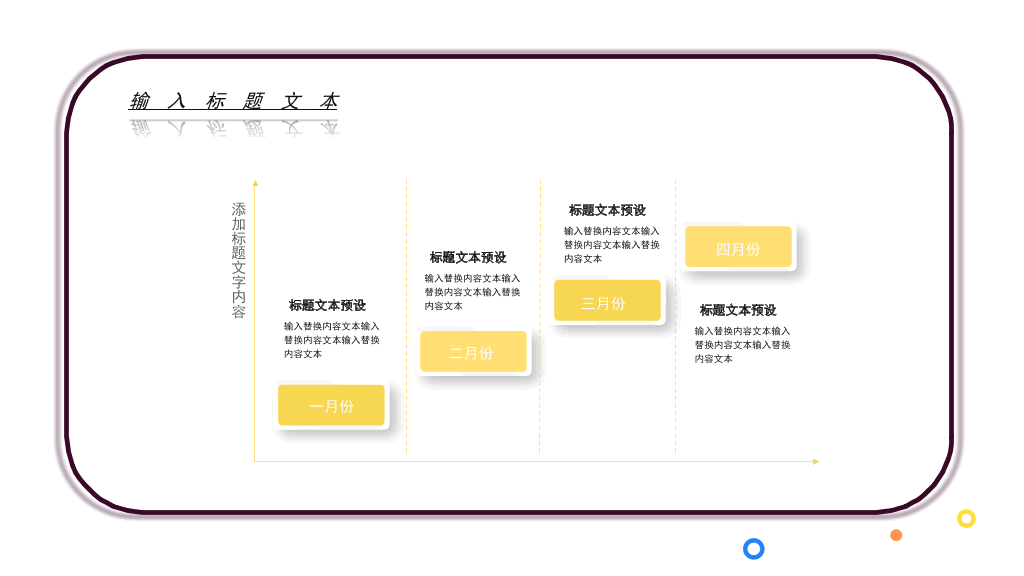Click the 二月份 yellow button
The image size is (1024, 576).
[x=473, y=352]
